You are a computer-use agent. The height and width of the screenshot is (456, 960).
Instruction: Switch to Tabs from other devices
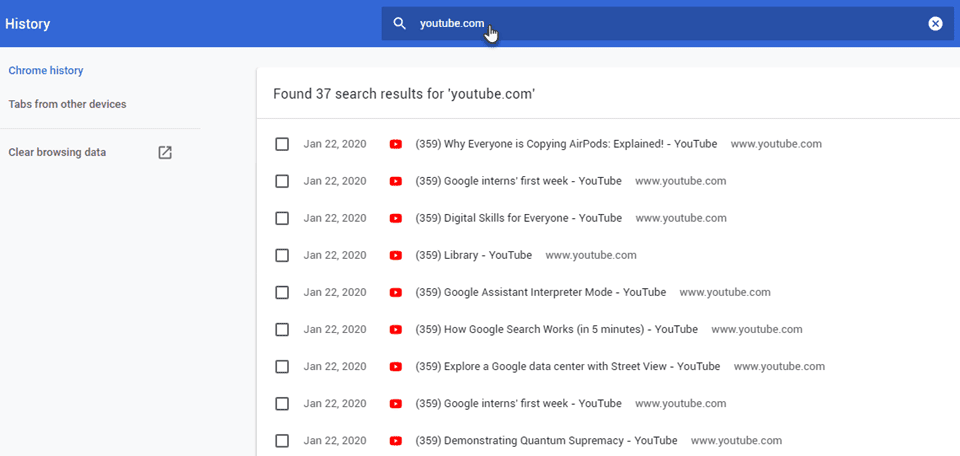point(67,104)
